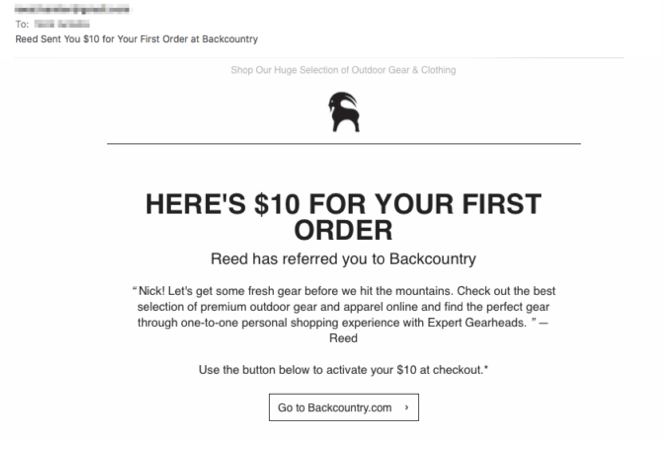Viewport: 665px width, 455px height.
Task: Click the "To:" label in the header
Action: 22,24
